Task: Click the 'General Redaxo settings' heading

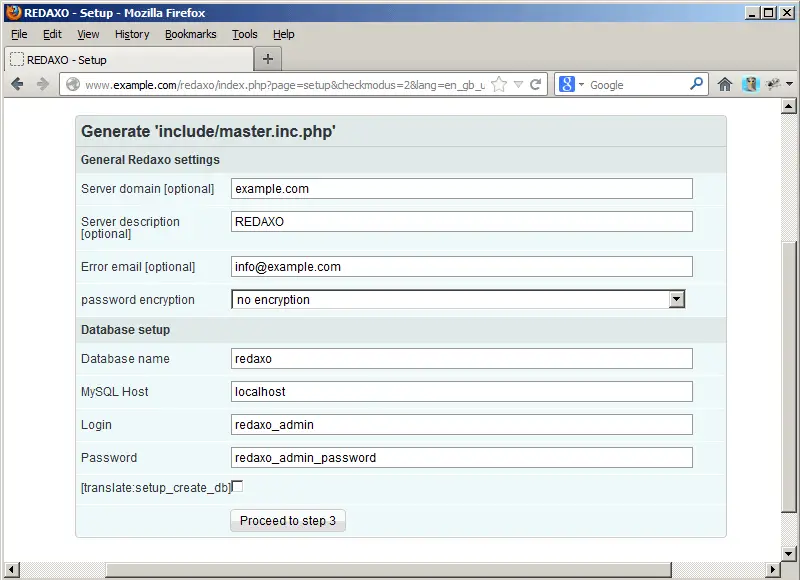Action: (150, 160)
